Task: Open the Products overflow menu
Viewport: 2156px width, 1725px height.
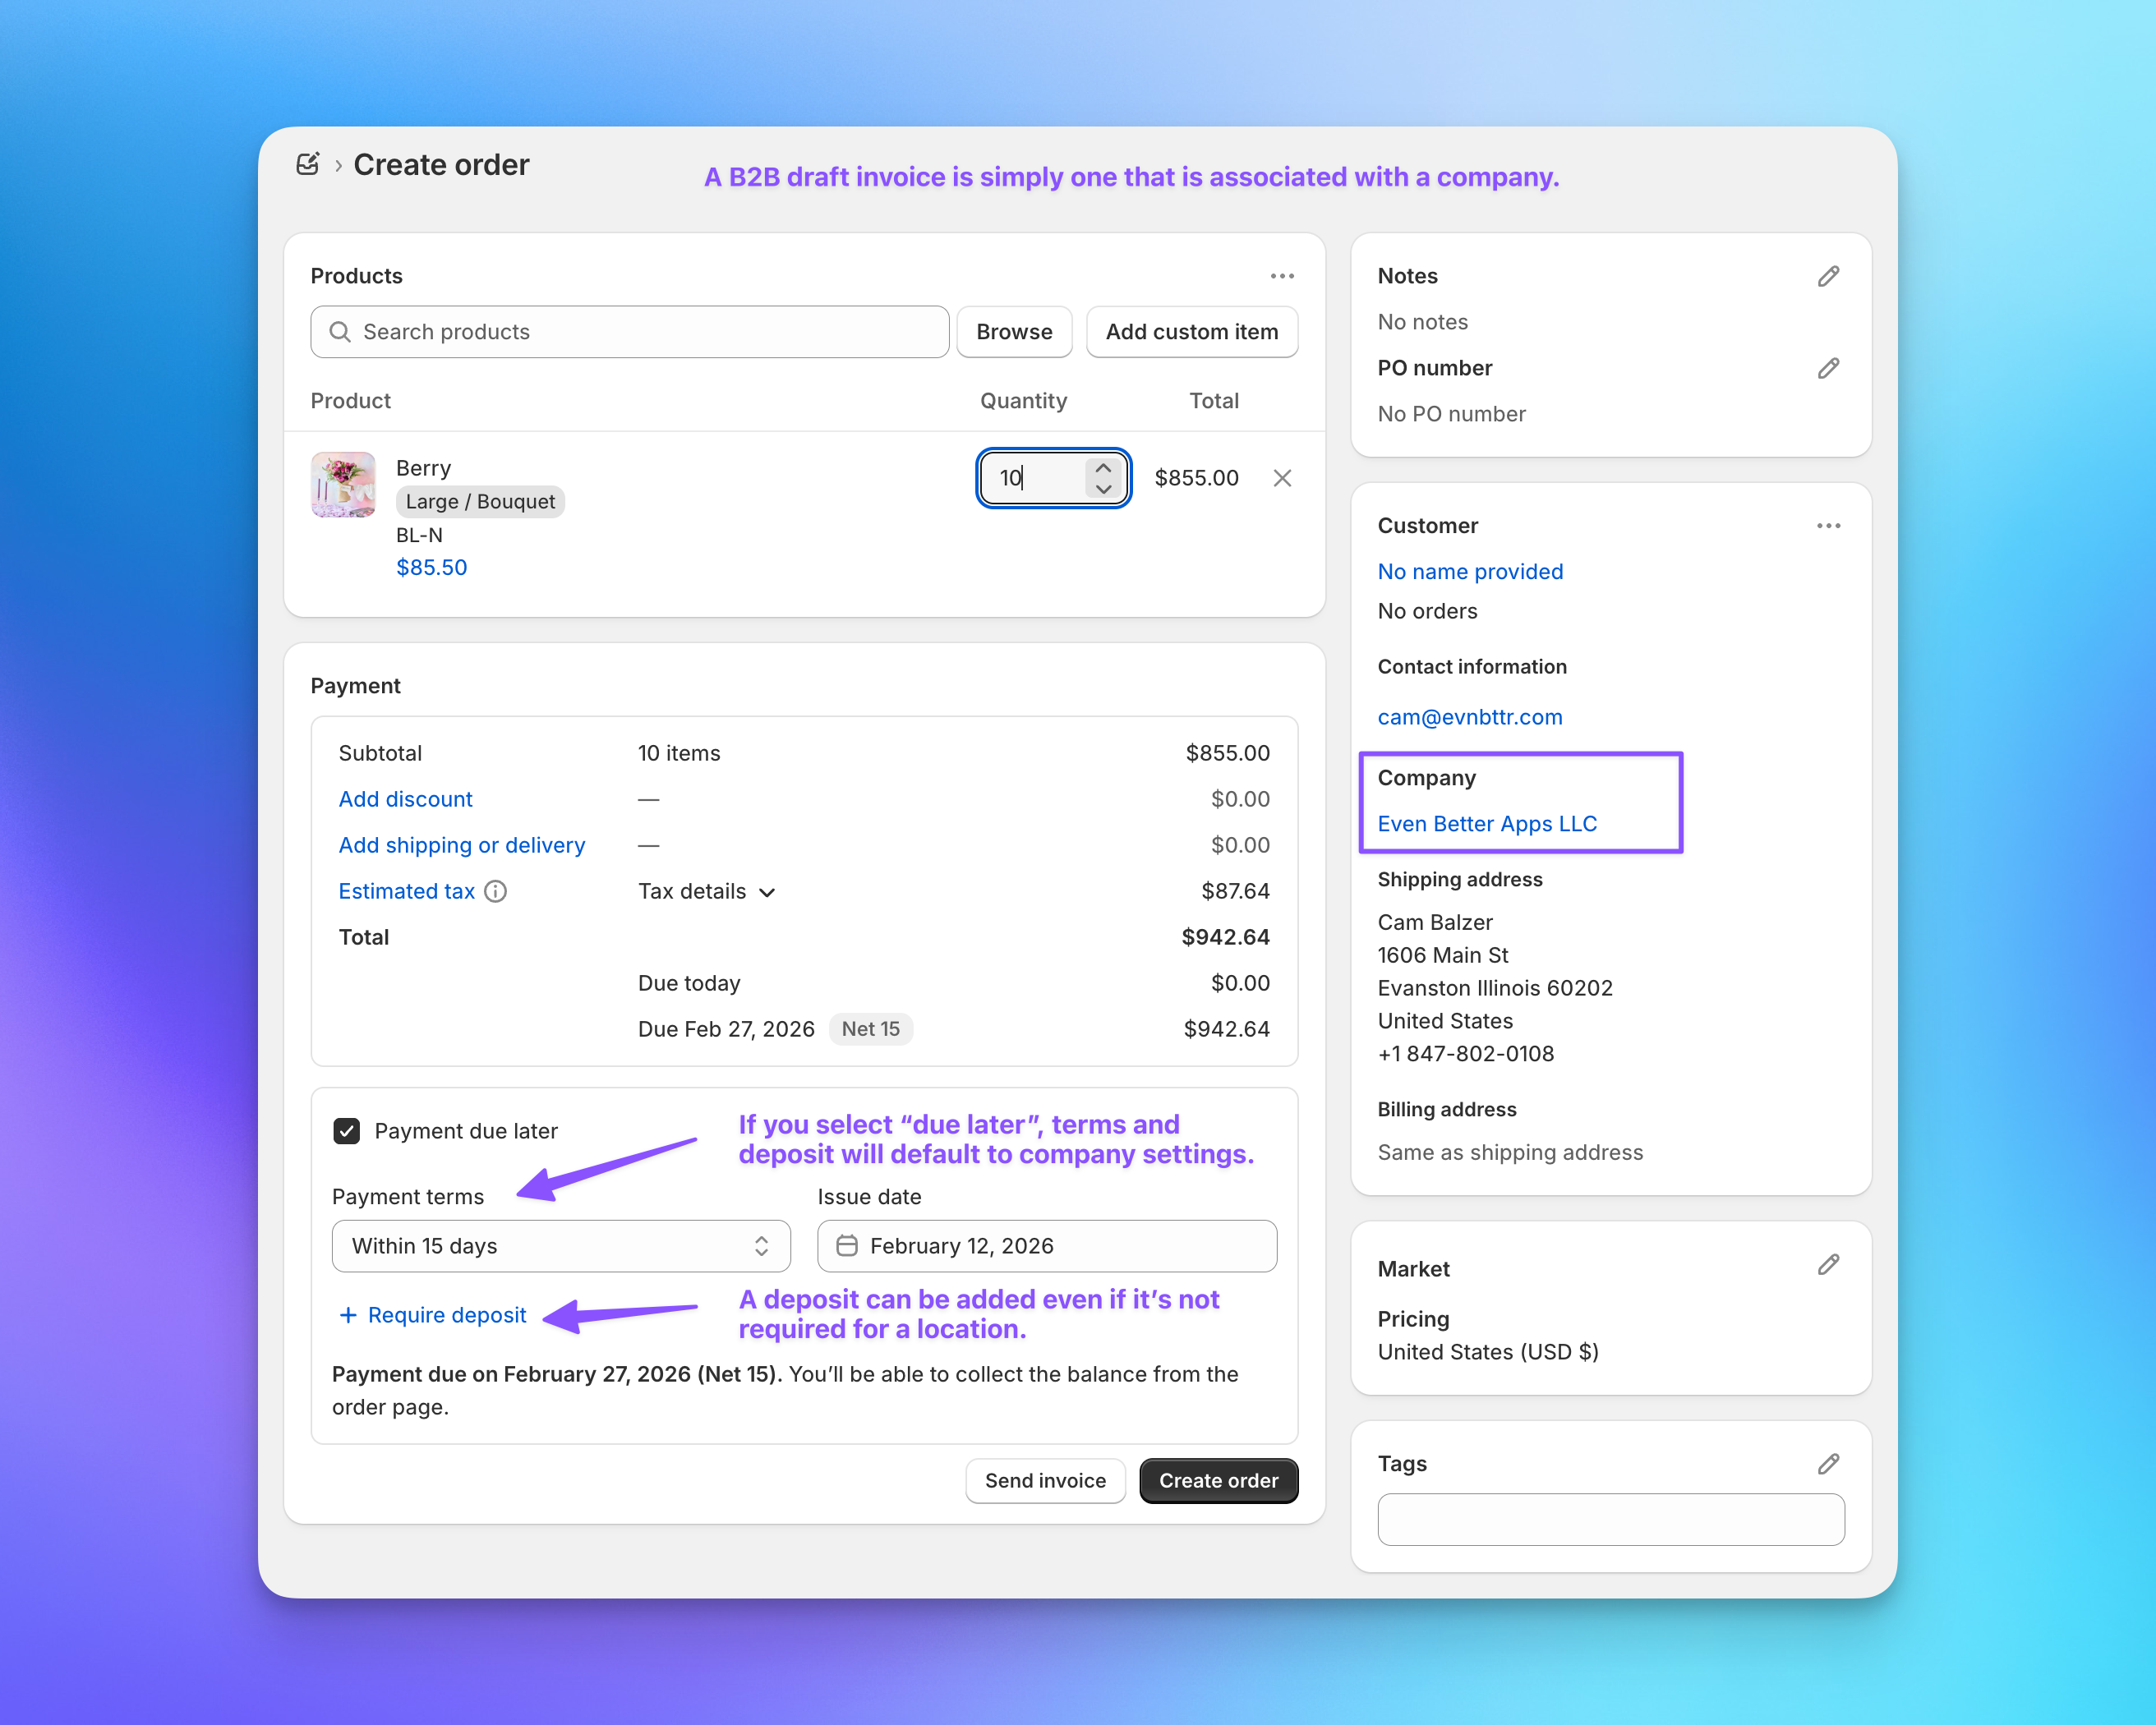Action: (1282, 276)
